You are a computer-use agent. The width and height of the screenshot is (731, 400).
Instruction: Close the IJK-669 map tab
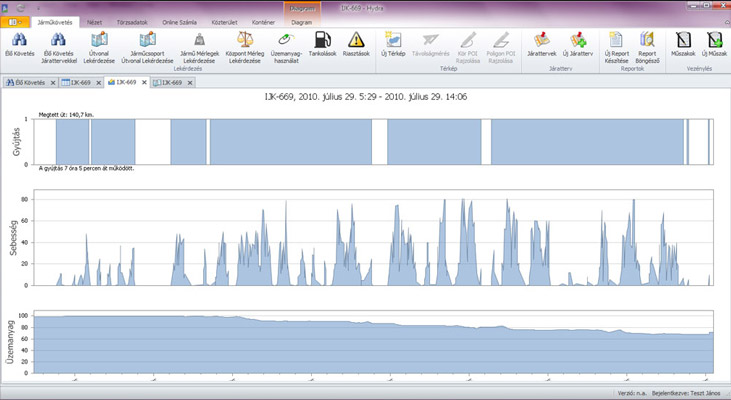190,83
